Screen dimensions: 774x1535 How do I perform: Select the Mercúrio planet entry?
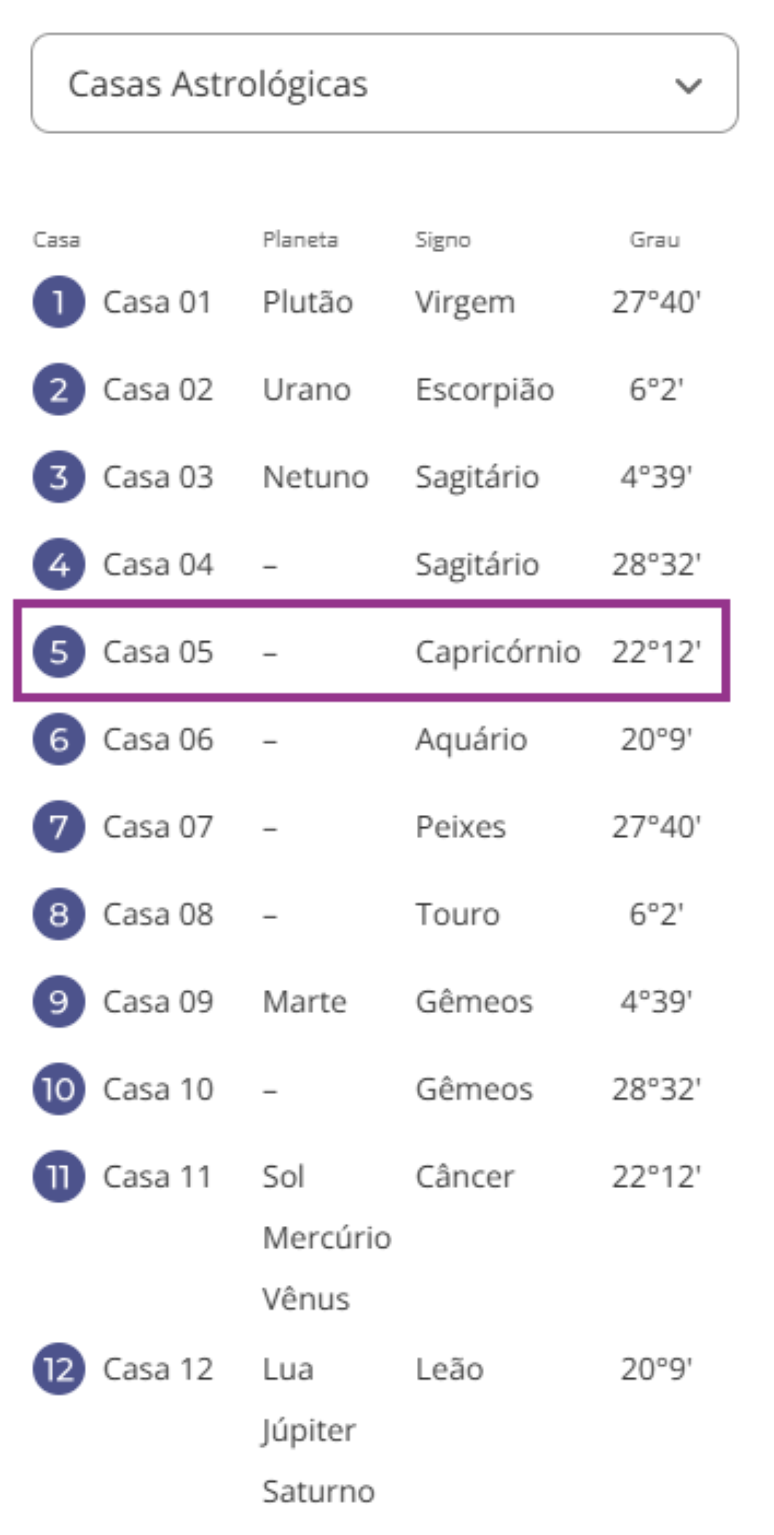[326, 1237]
